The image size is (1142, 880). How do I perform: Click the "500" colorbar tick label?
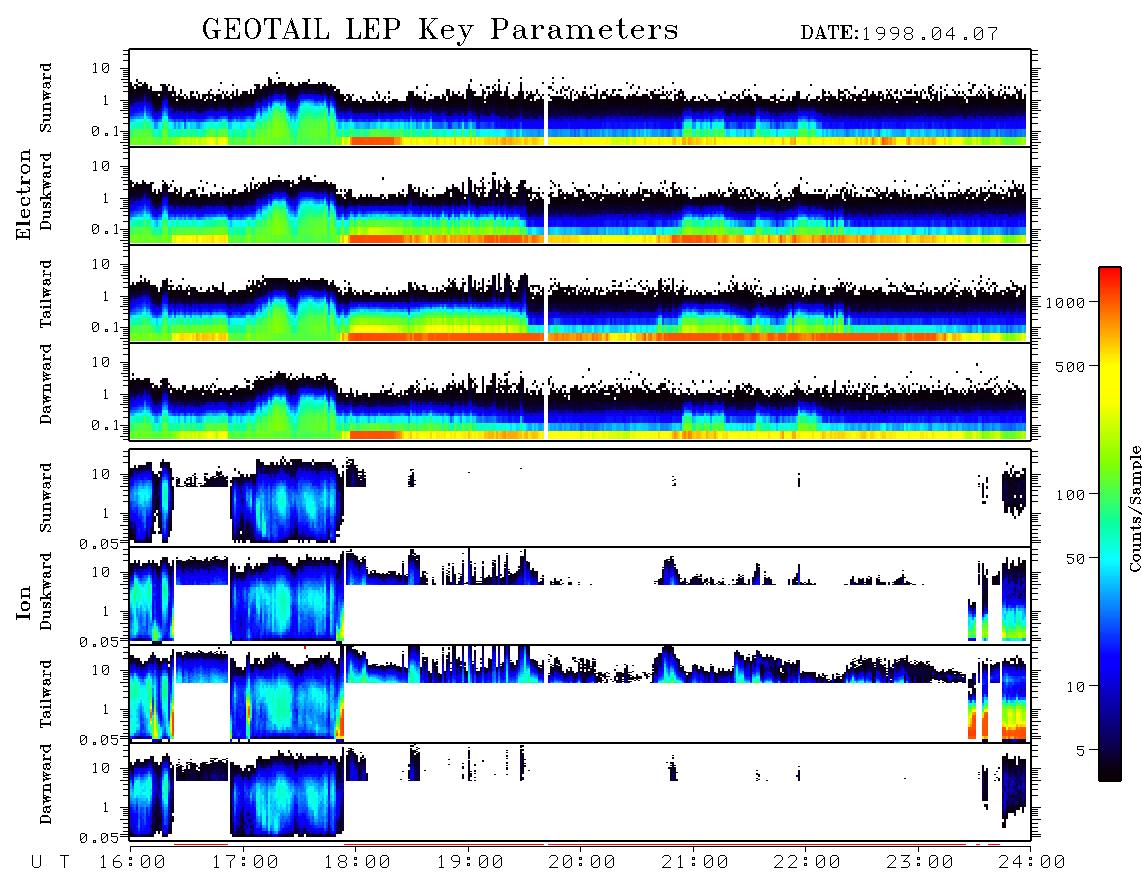[x=1070, y=366]
